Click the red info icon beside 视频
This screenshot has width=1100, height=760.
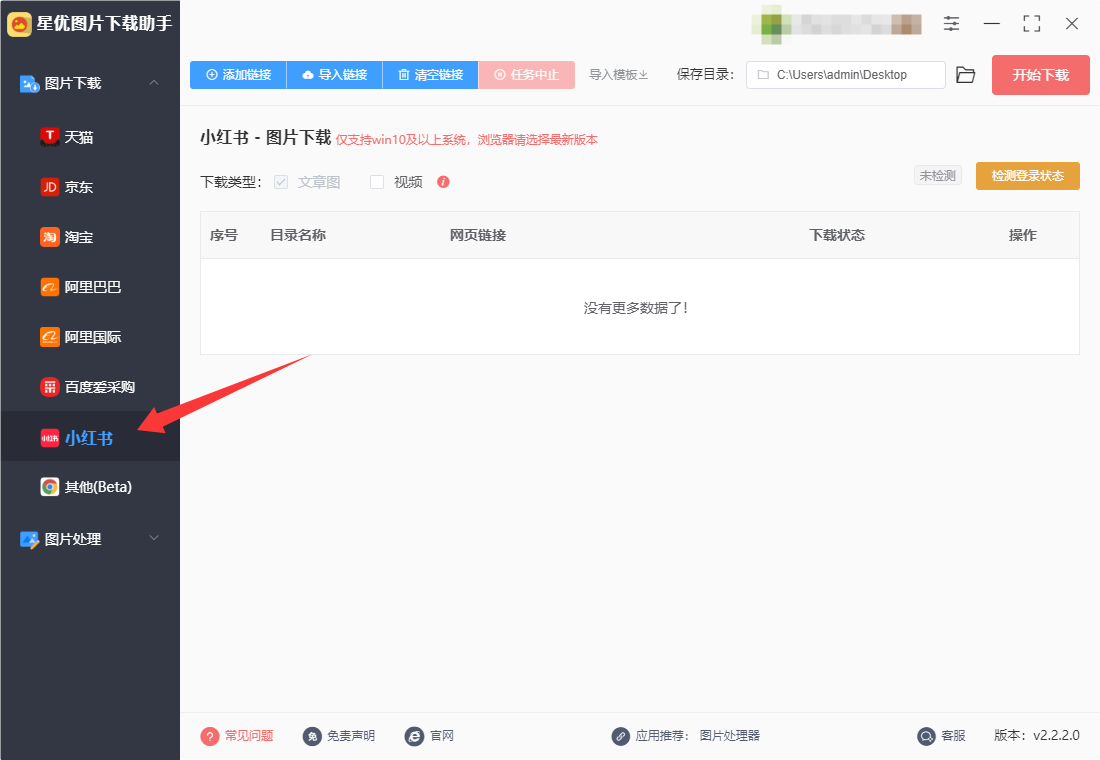coord(443,182)
